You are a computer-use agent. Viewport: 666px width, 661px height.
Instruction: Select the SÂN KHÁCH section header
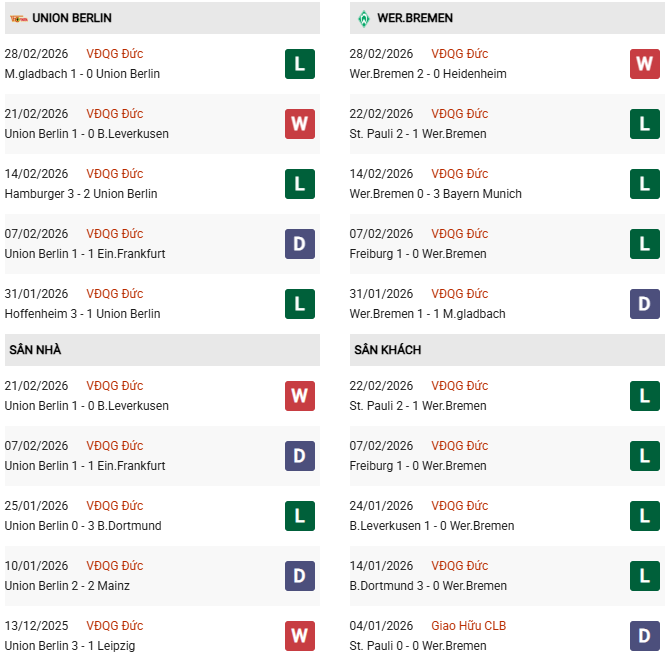point(387,350)
